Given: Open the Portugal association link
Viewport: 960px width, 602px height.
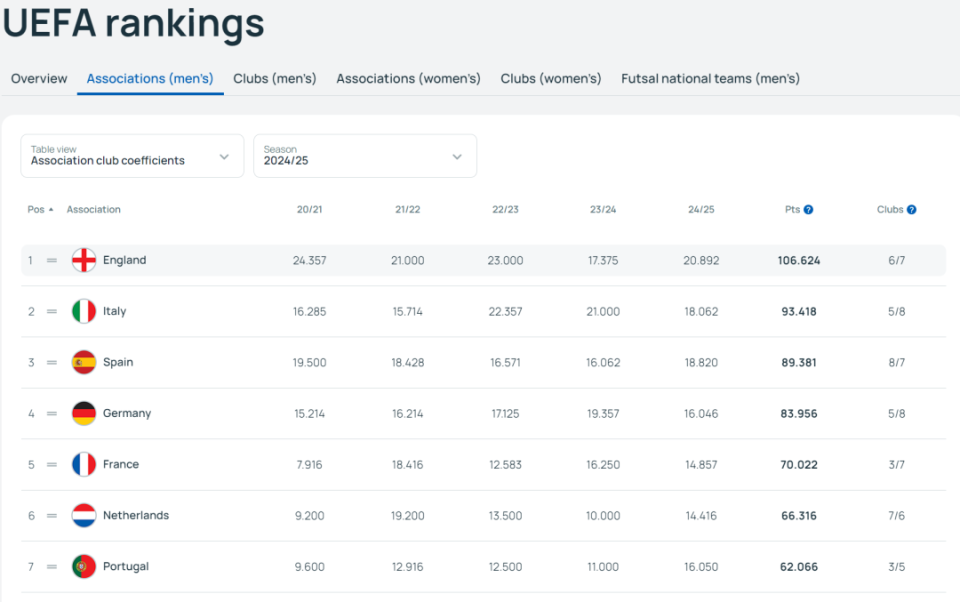Looking at the screenshot, I should (x=126, y=566).
